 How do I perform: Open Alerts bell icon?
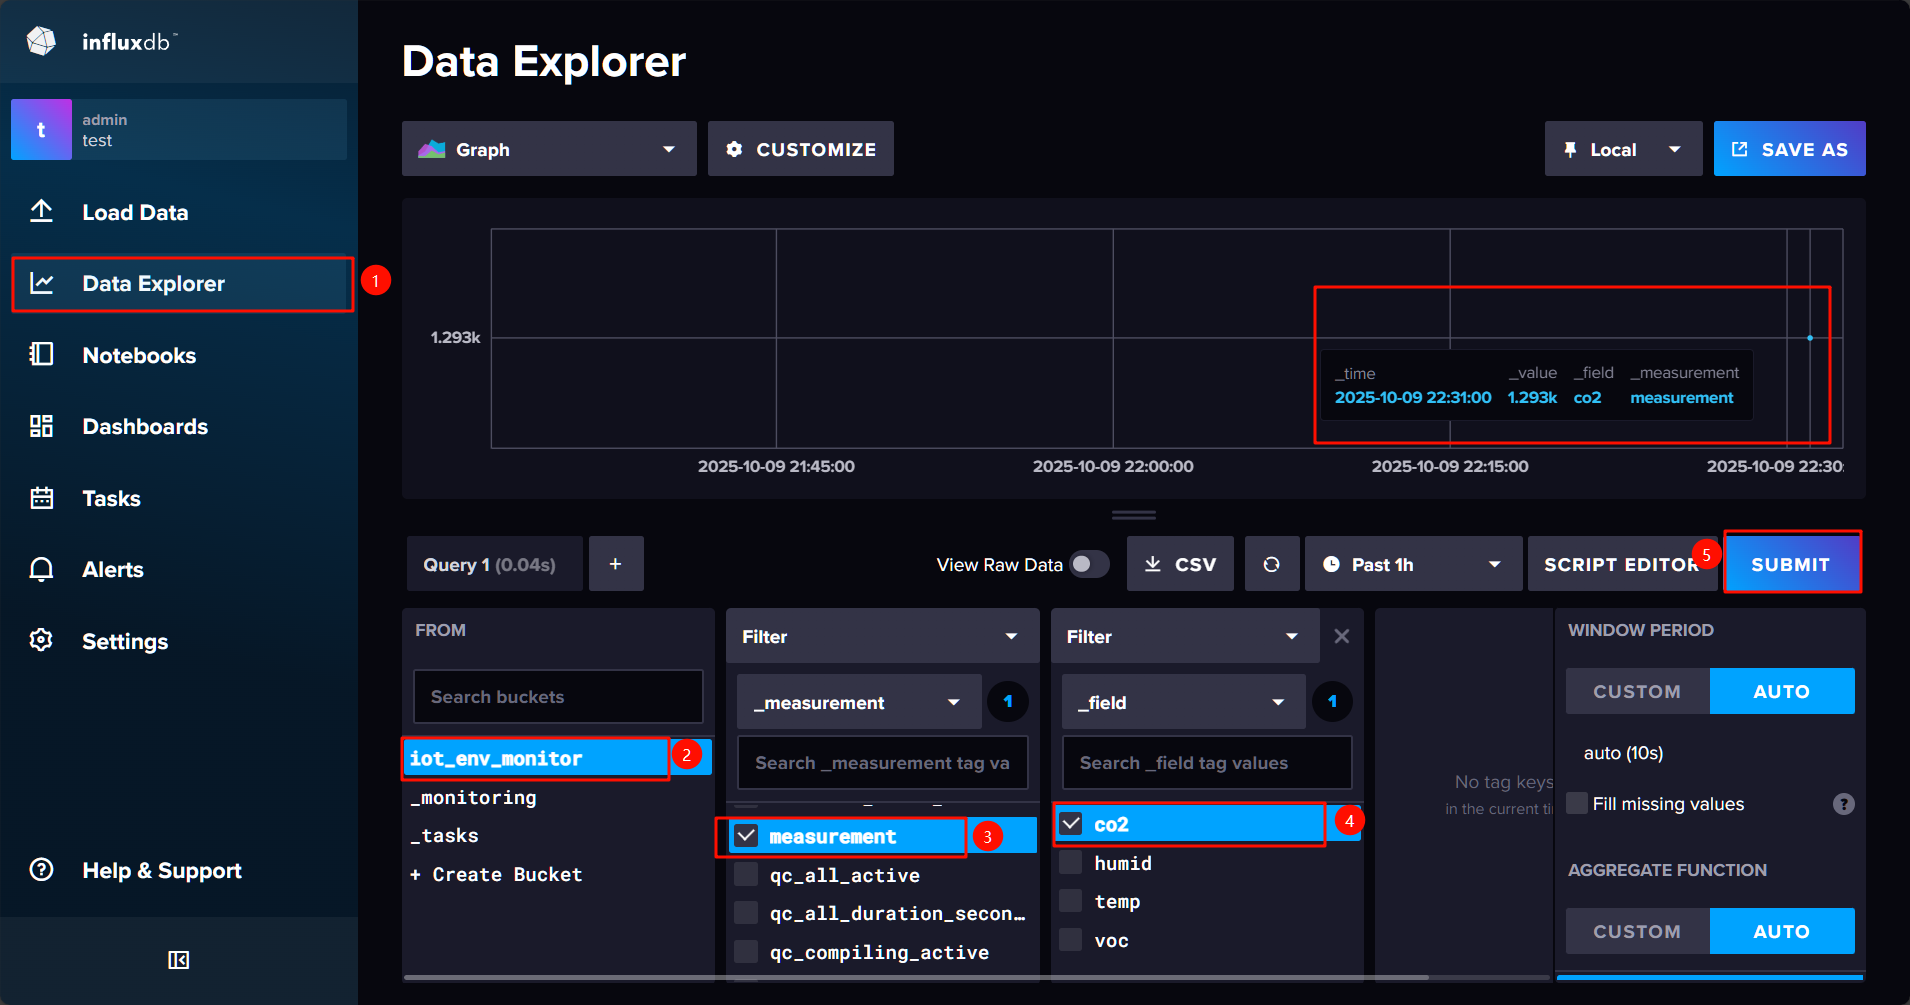[41, 570]
